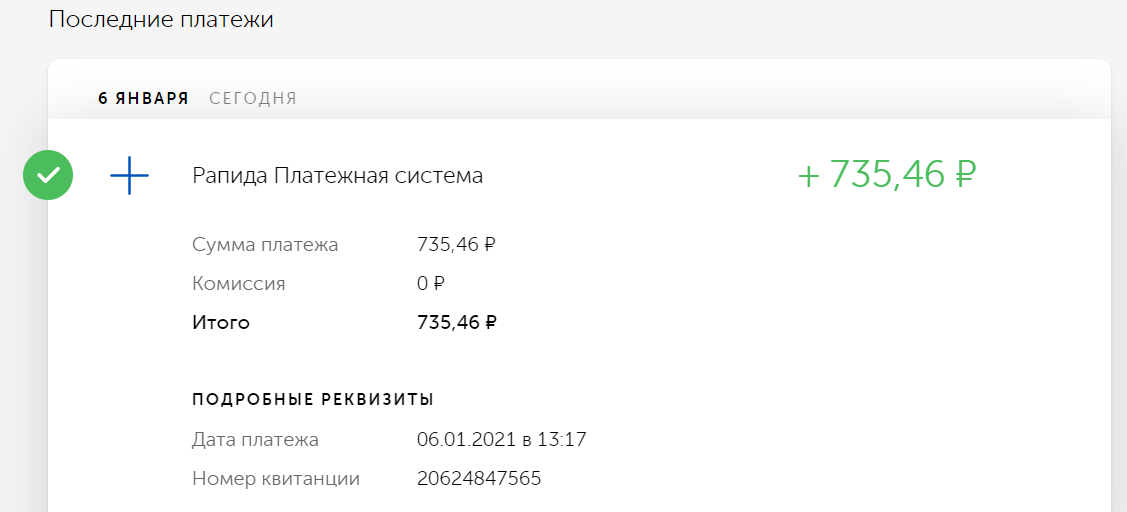Select the receipt number 20624847565
1127x512 pixels.
pos(479,478)
